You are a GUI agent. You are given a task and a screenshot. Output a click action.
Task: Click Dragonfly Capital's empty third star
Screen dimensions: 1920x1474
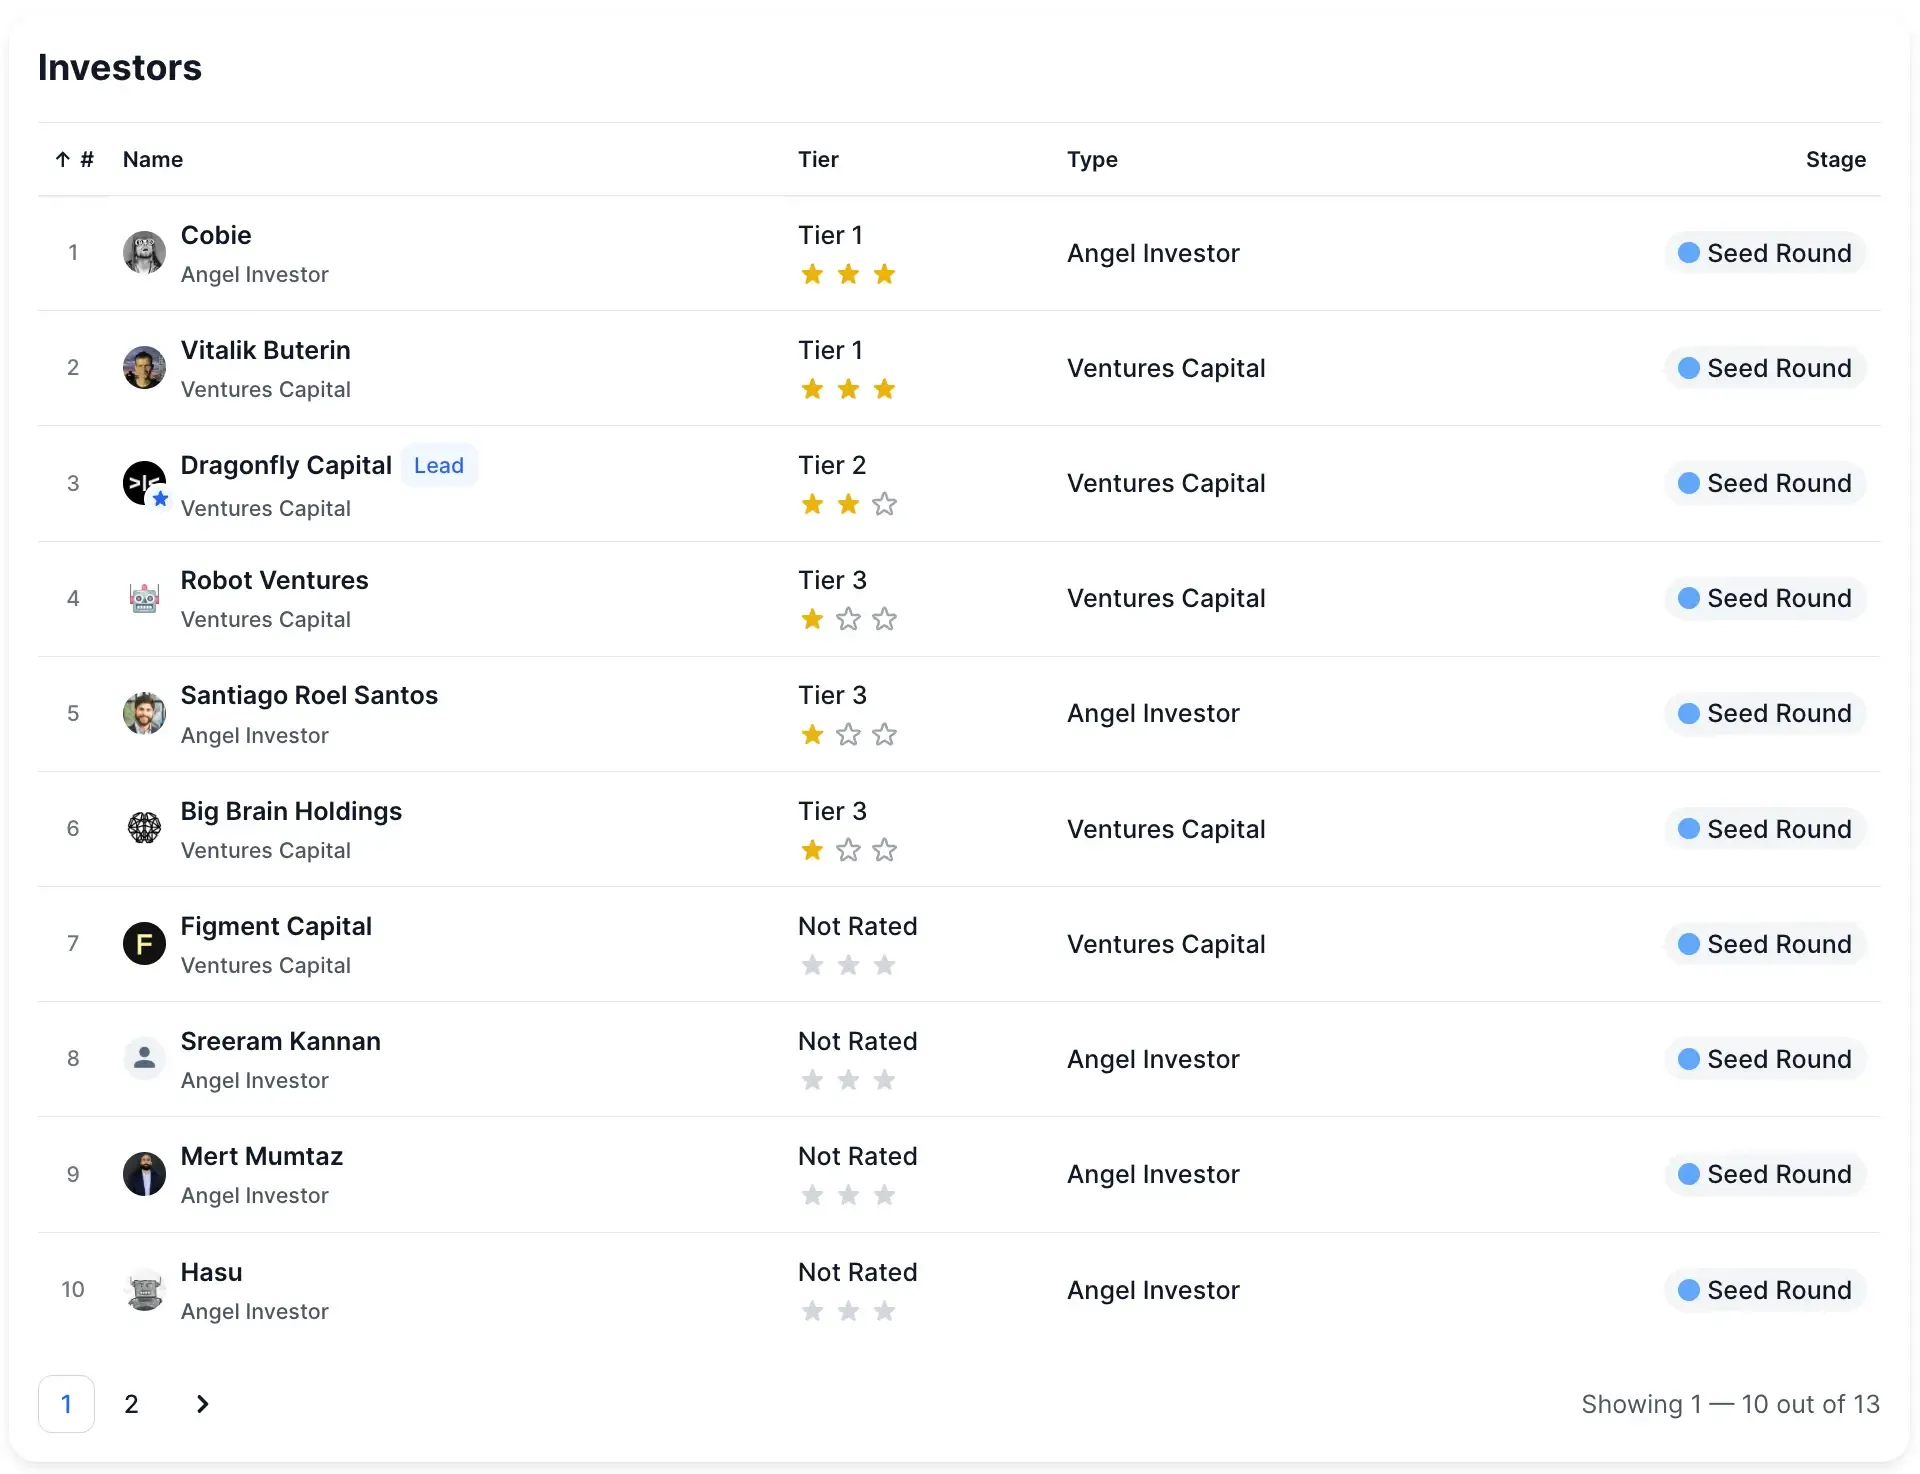pyautogui.click(x=884, y=505)
